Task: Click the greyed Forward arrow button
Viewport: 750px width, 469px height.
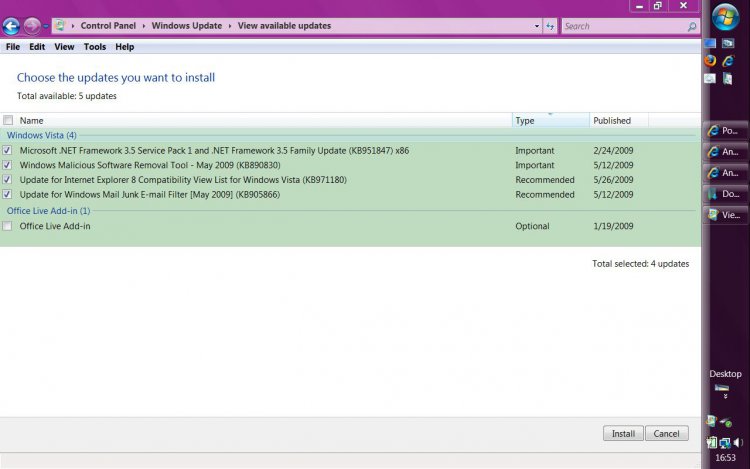Action: click(x=32, y=26)
